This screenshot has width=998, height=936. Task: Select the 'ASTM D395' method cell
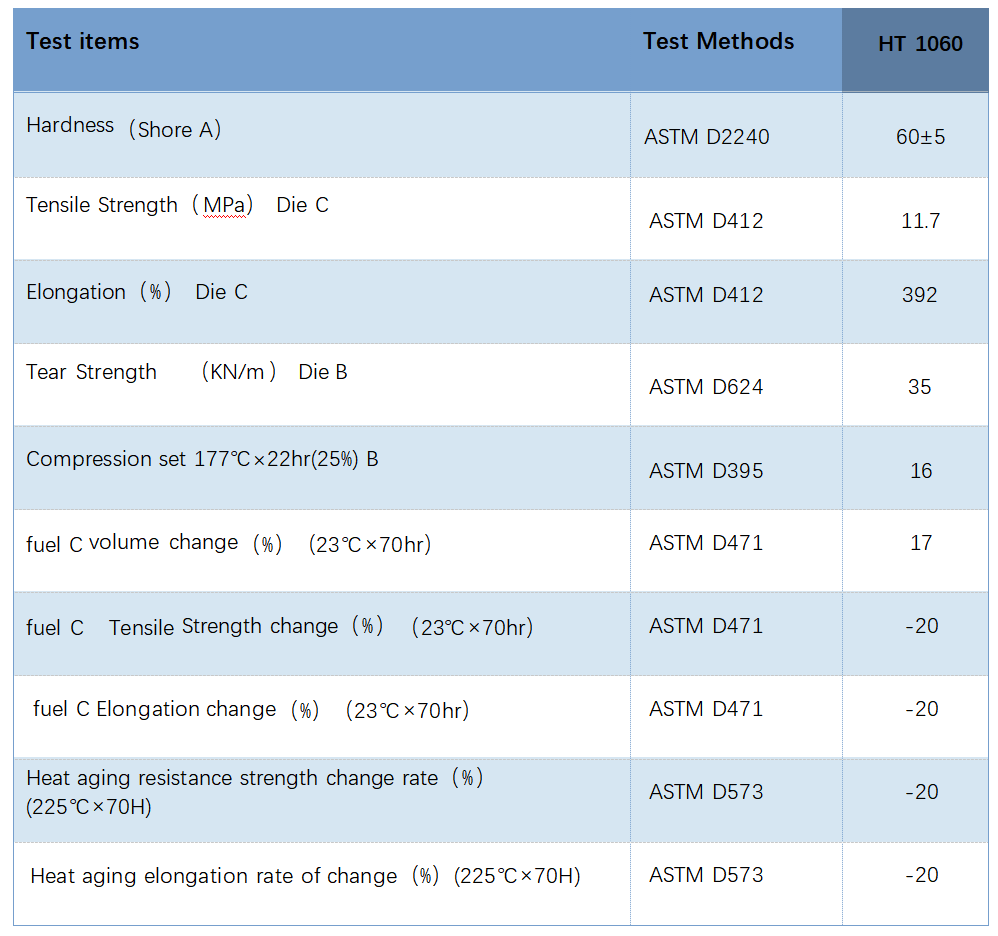pos(706,471)
